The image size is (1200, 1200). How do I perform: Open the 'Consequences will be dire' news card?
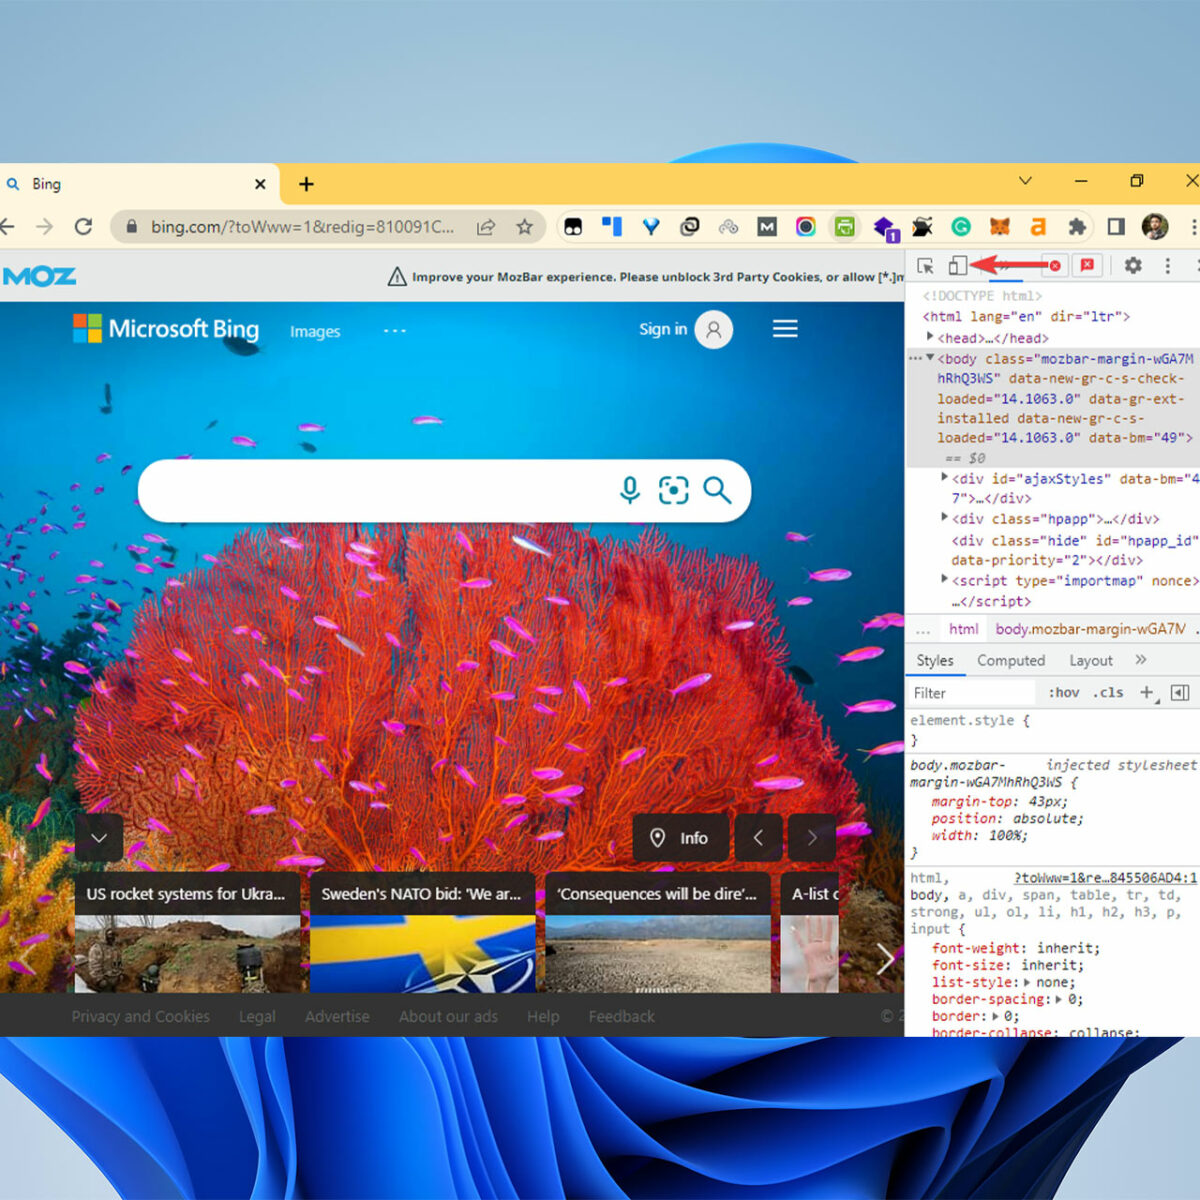point(658,932)
